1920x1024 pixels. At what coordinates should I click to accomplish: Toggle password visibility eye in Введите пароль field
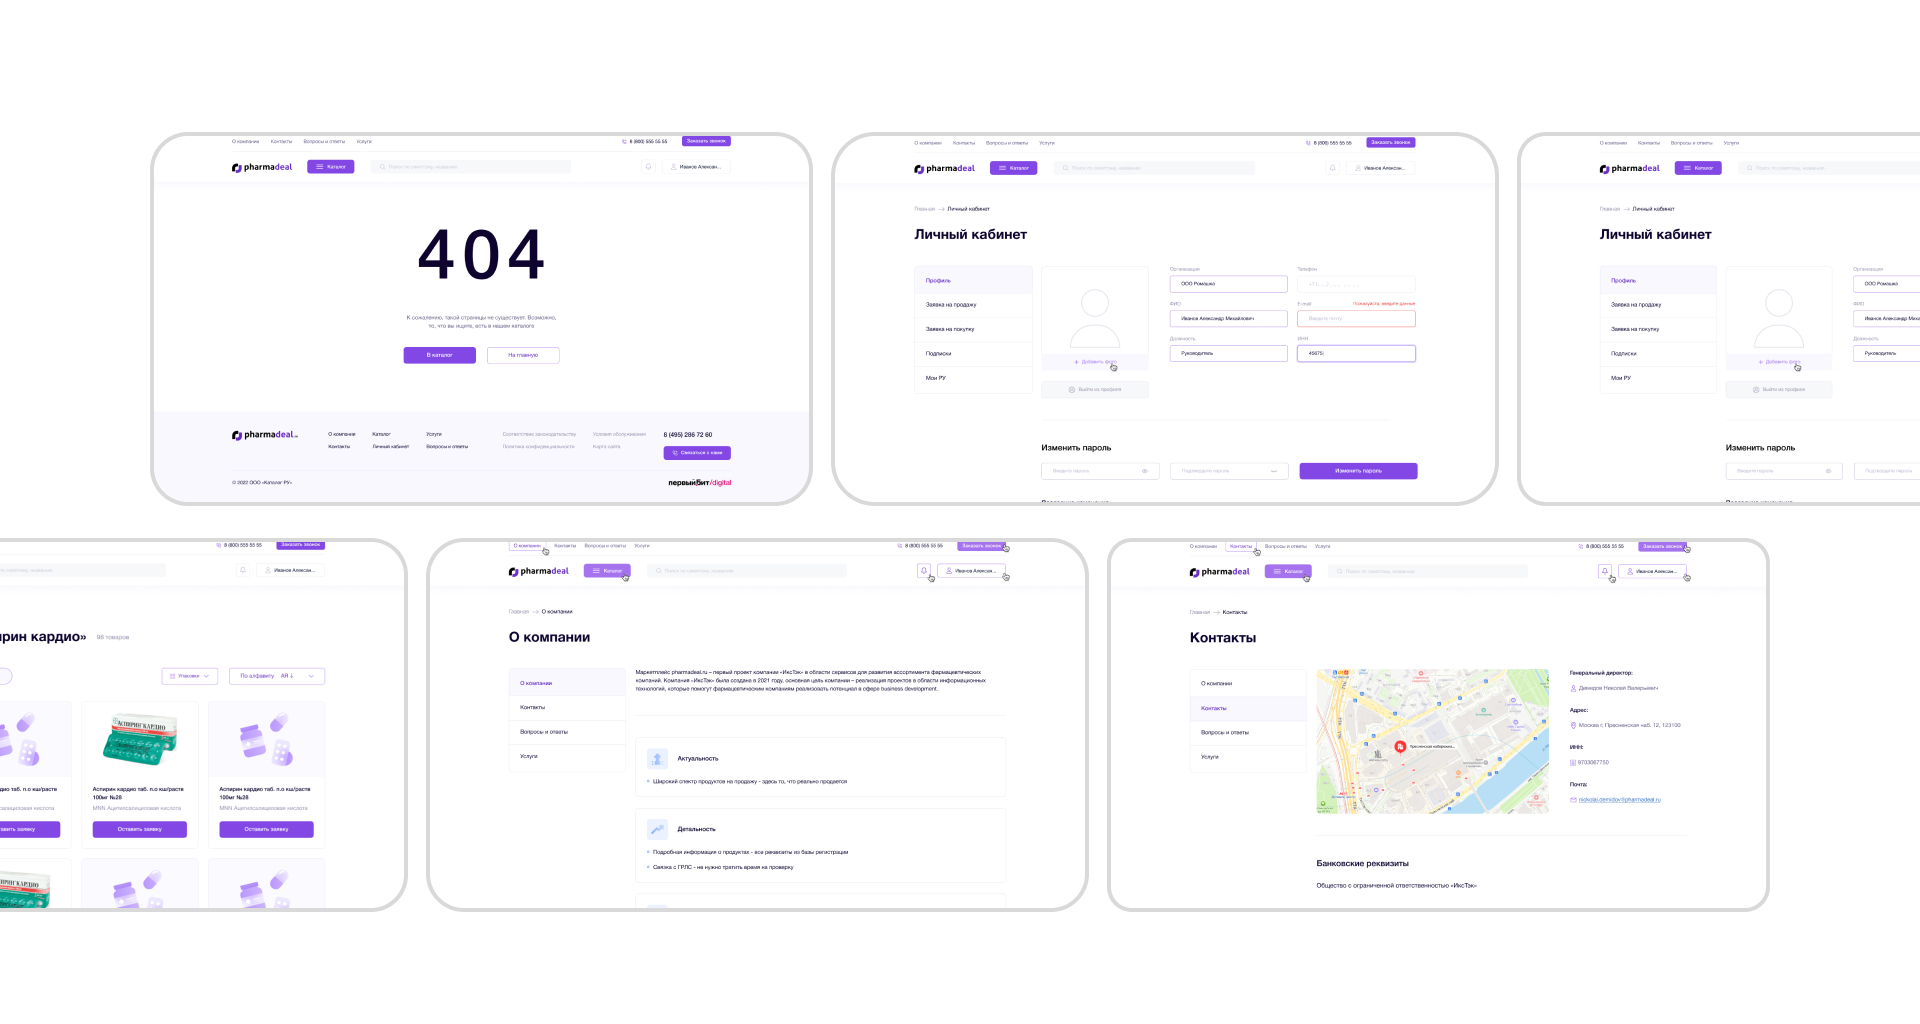coord(1145,471)
